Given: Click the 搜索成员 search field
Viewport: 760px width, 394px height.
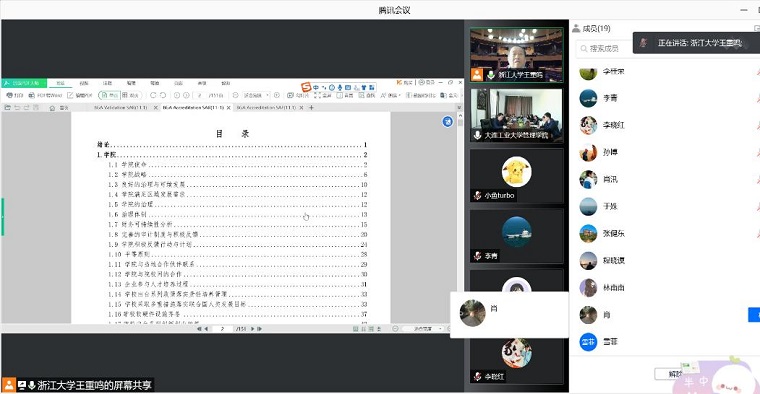Looking at the screenshot, I should tap(604, 48).
